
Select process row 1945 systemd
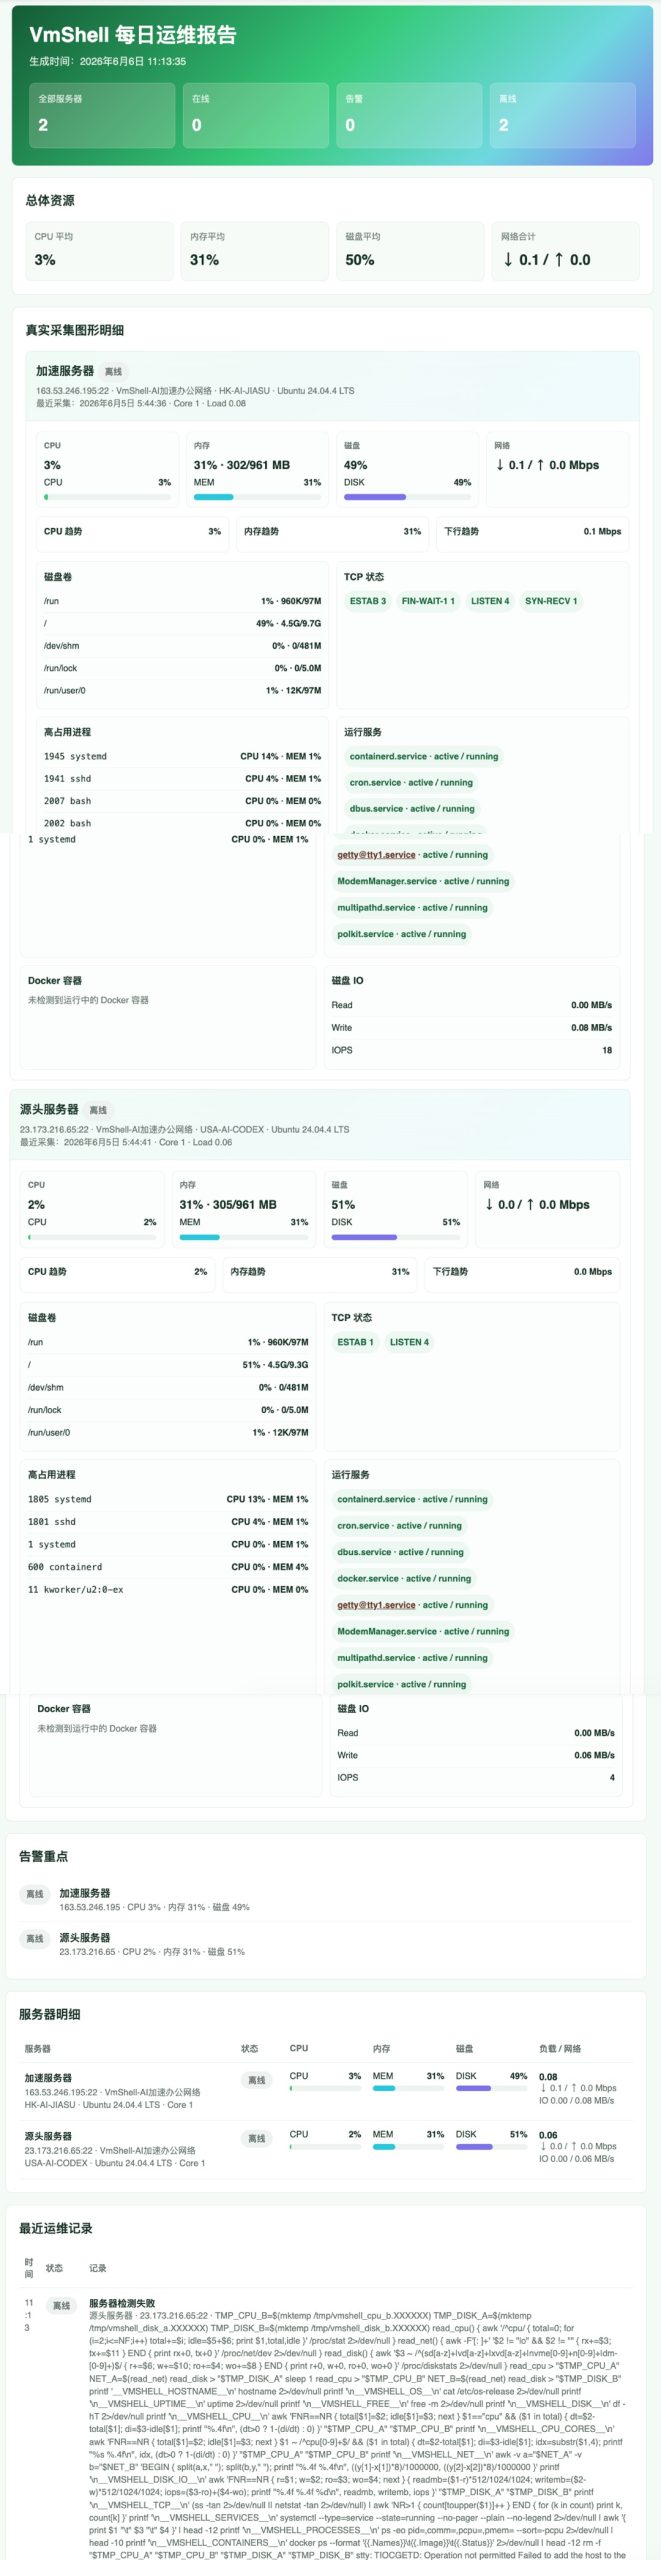pyautogui.click(x=182, y=756)
